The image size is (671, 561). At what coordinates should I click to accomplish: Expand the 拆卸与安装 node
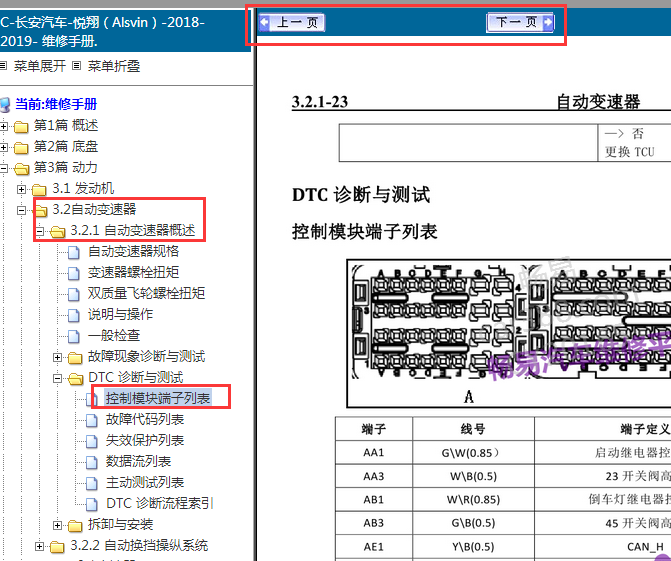pos(57,525)
